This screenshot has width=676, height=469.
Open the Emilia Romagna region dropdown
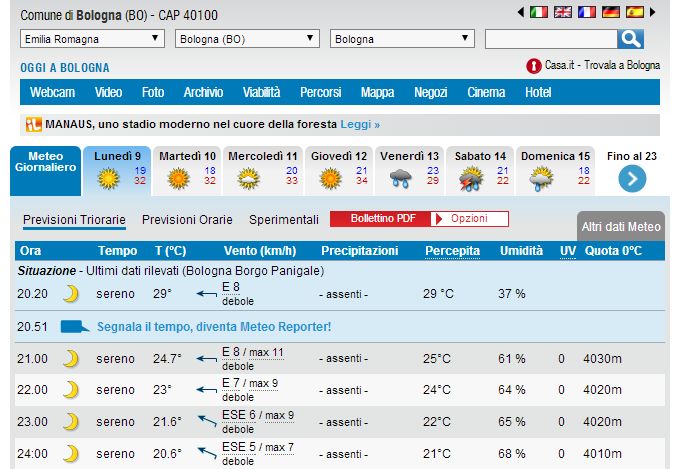pos(92,39)
